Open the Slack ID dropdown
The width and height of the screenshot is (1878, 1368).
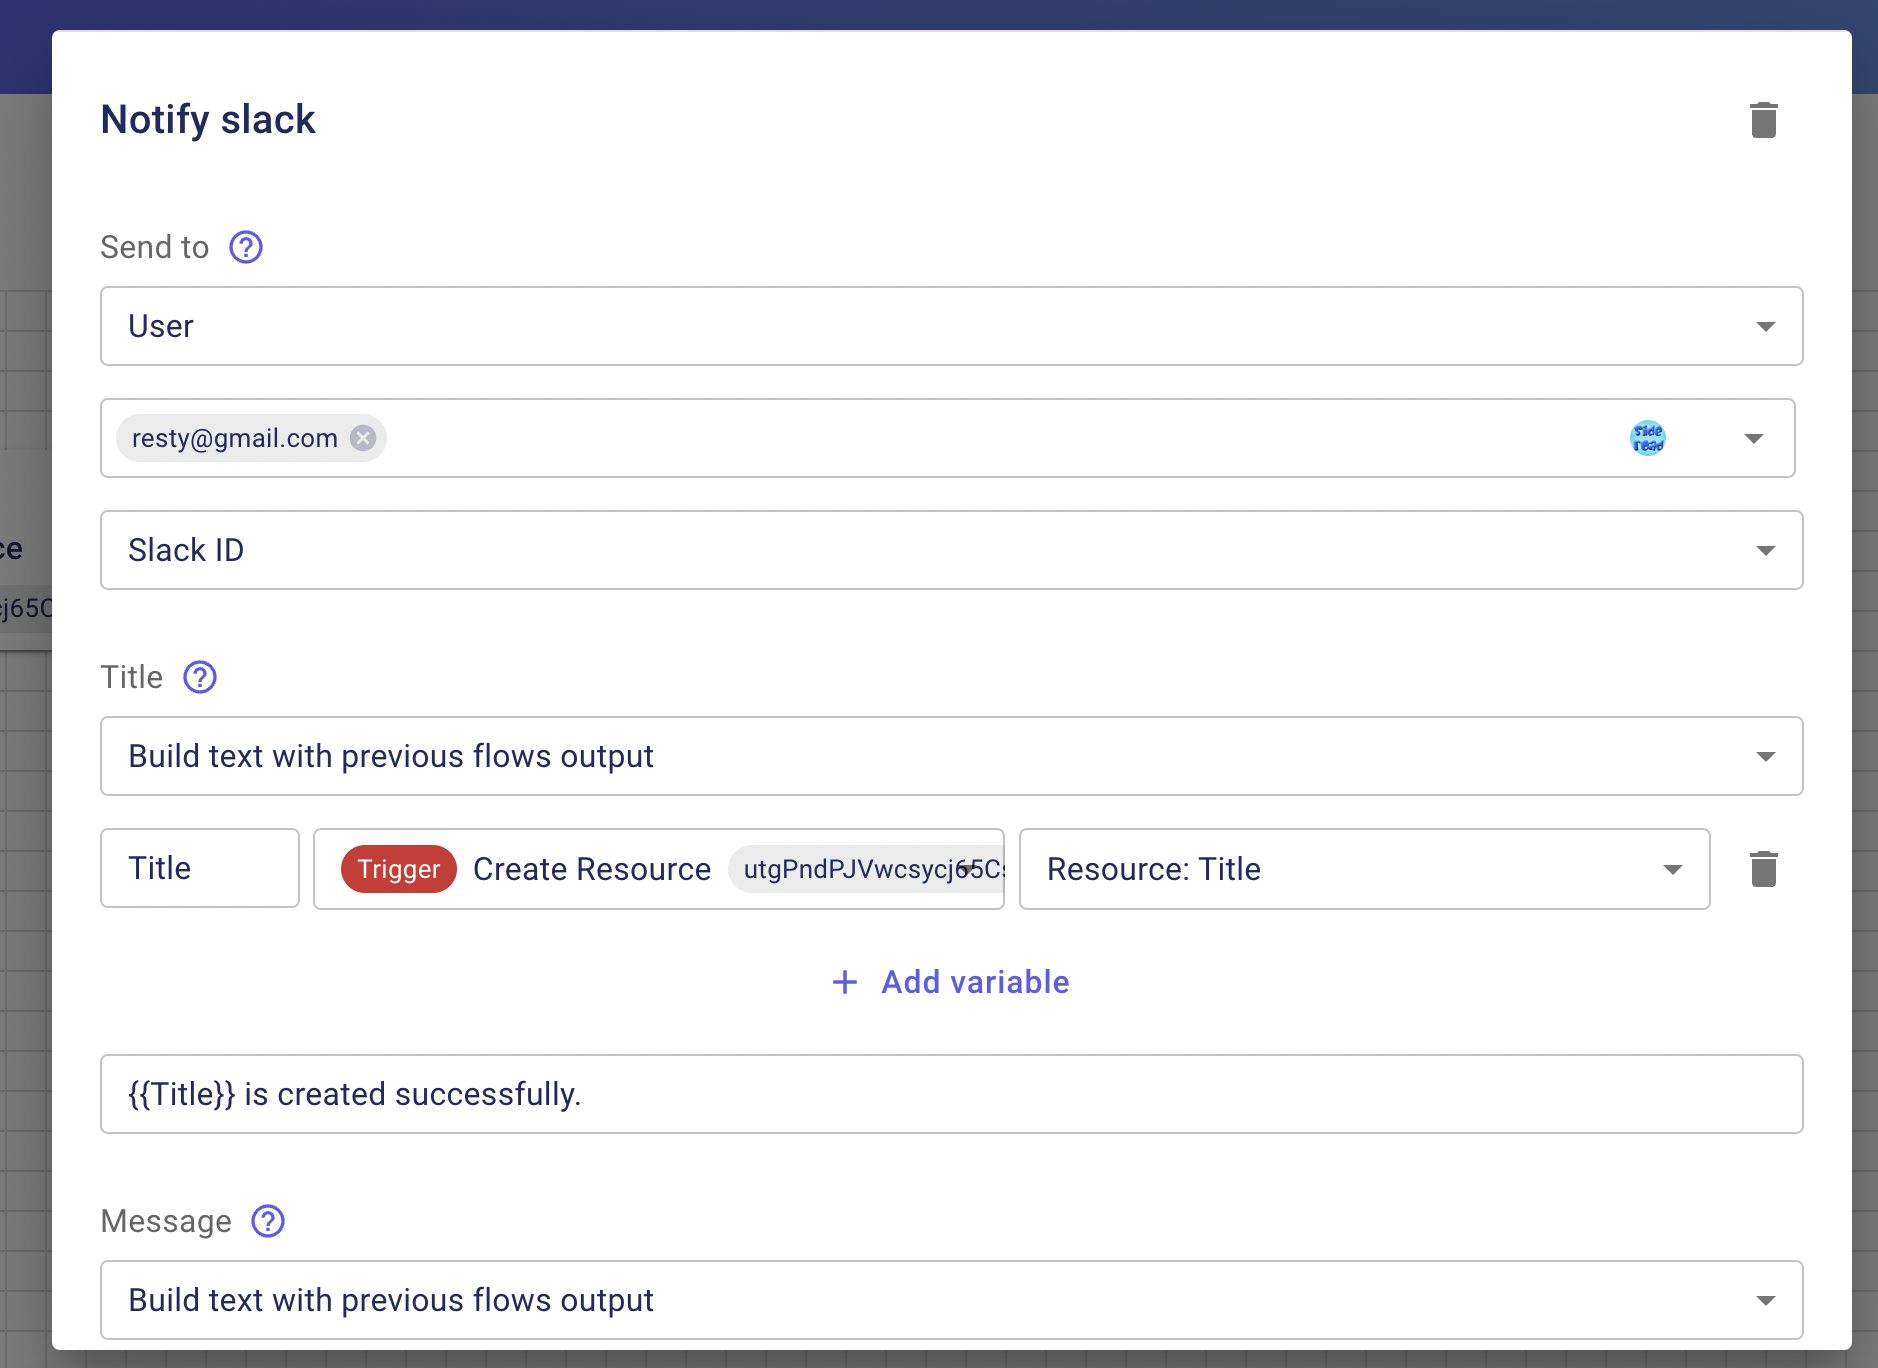(x=951, y=550)
